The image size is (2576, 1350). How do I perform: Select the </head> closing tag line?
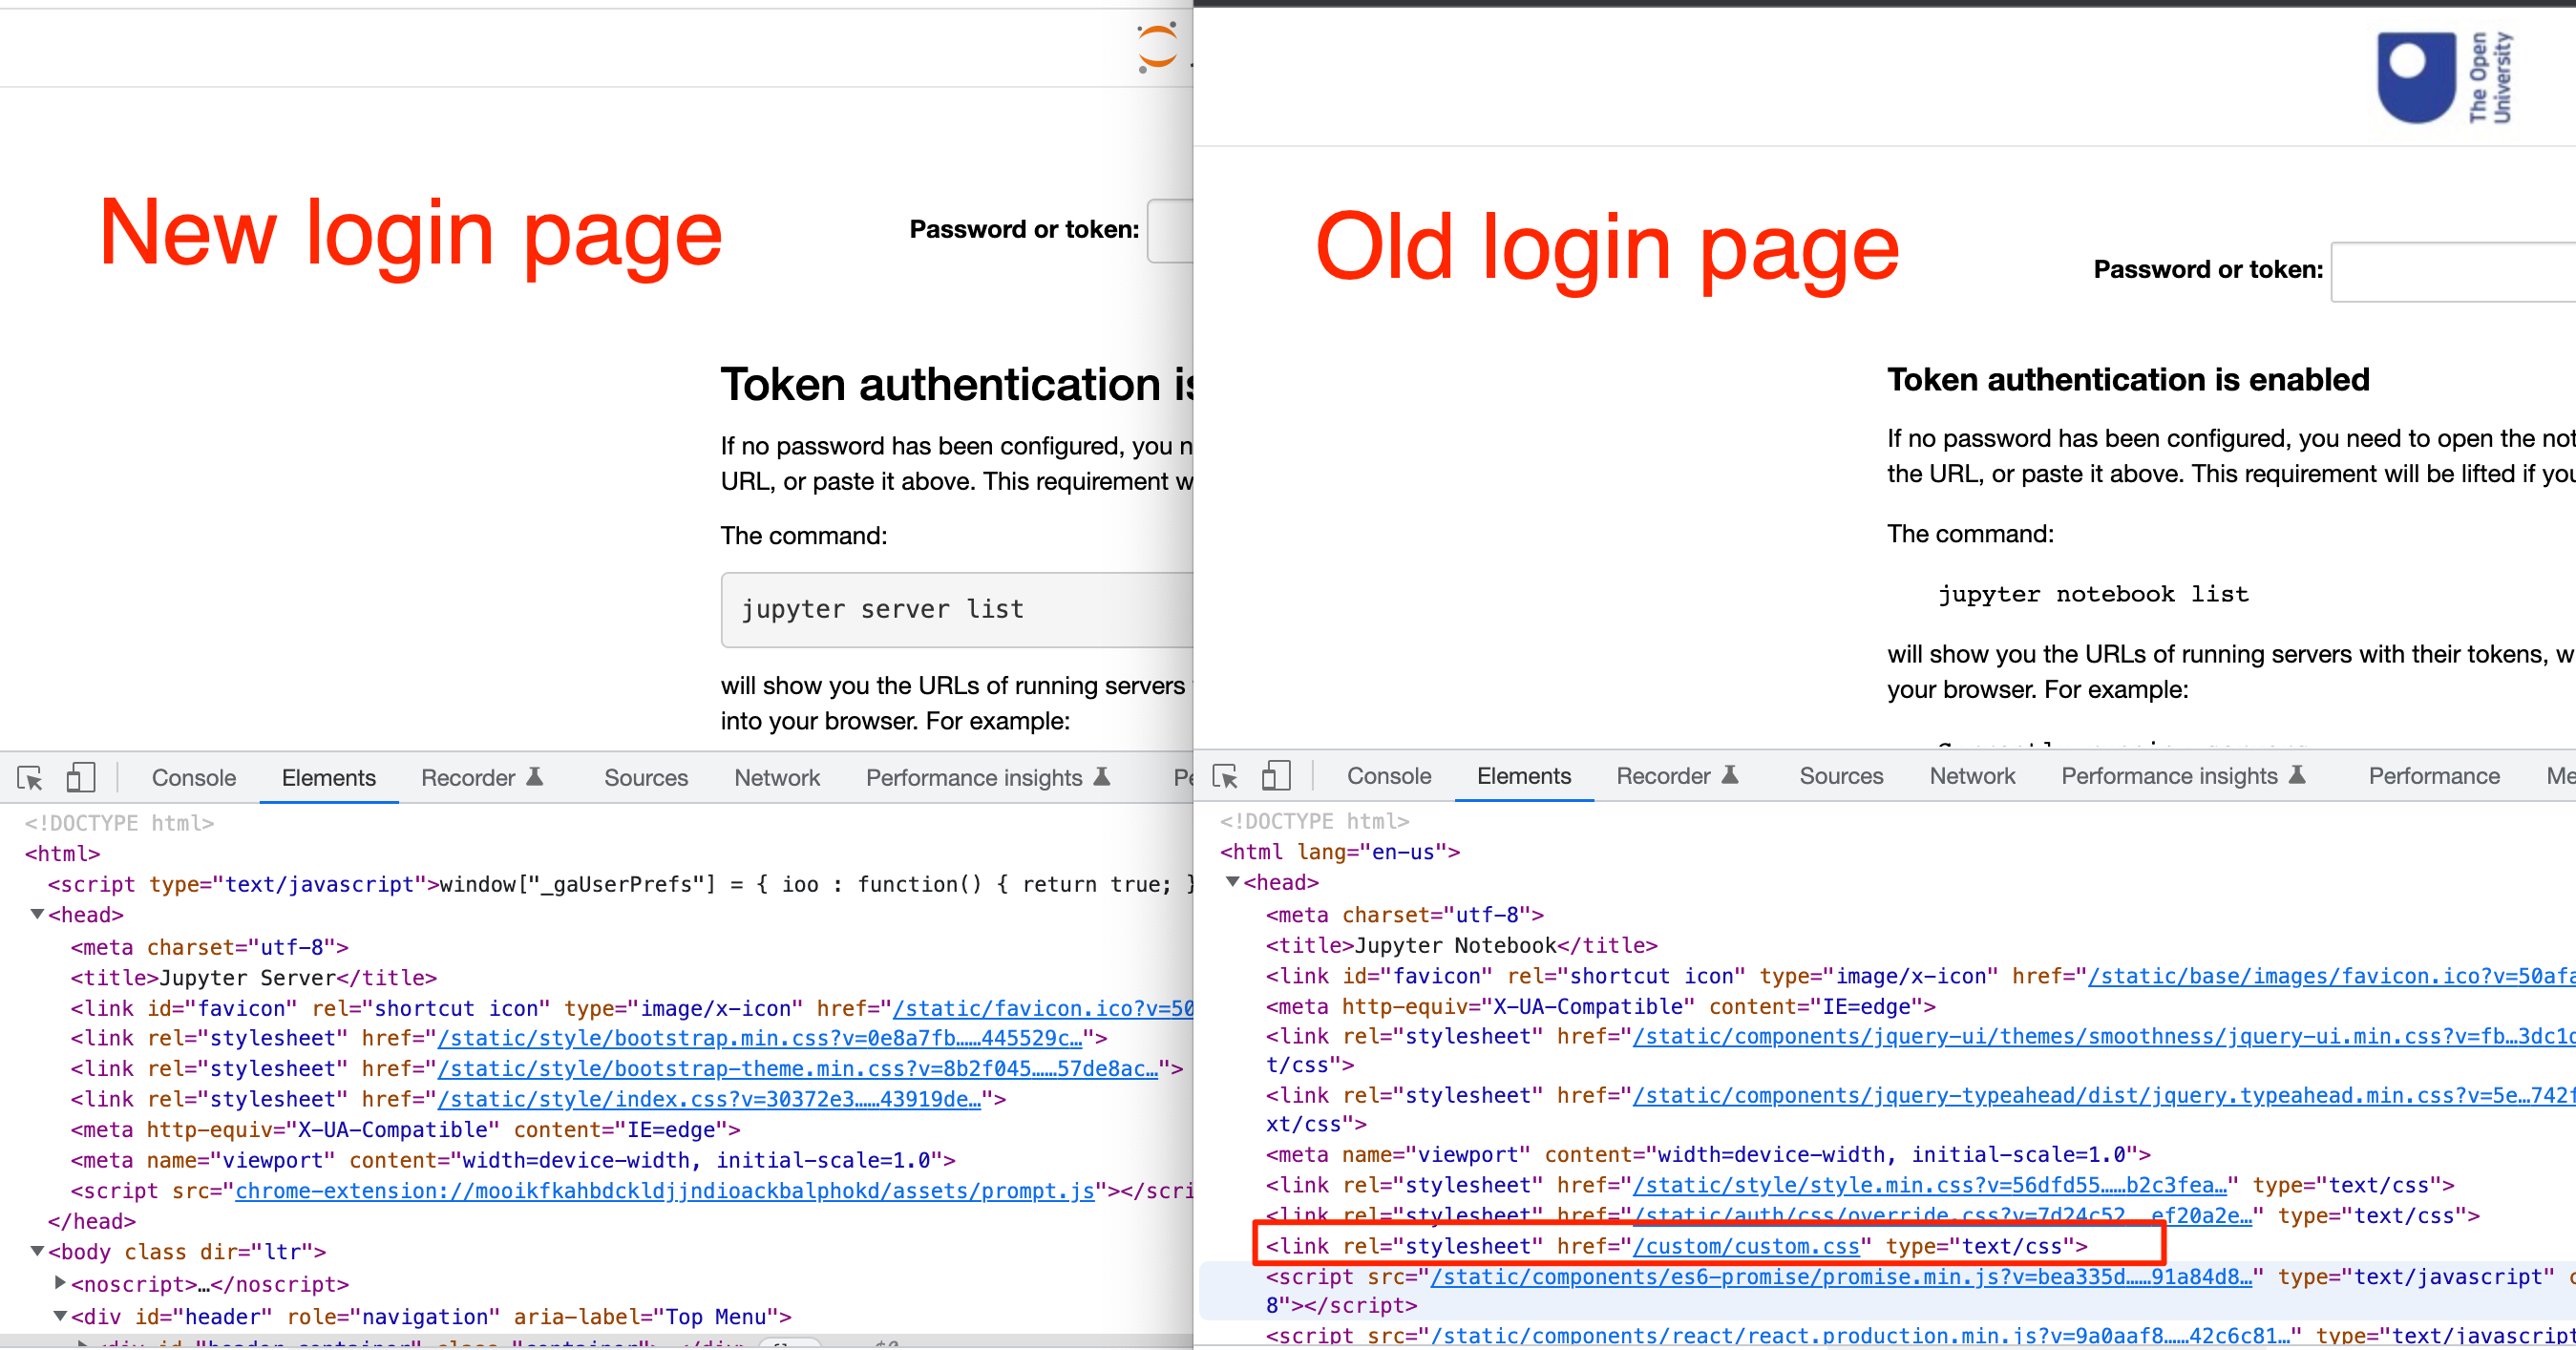92,1221
